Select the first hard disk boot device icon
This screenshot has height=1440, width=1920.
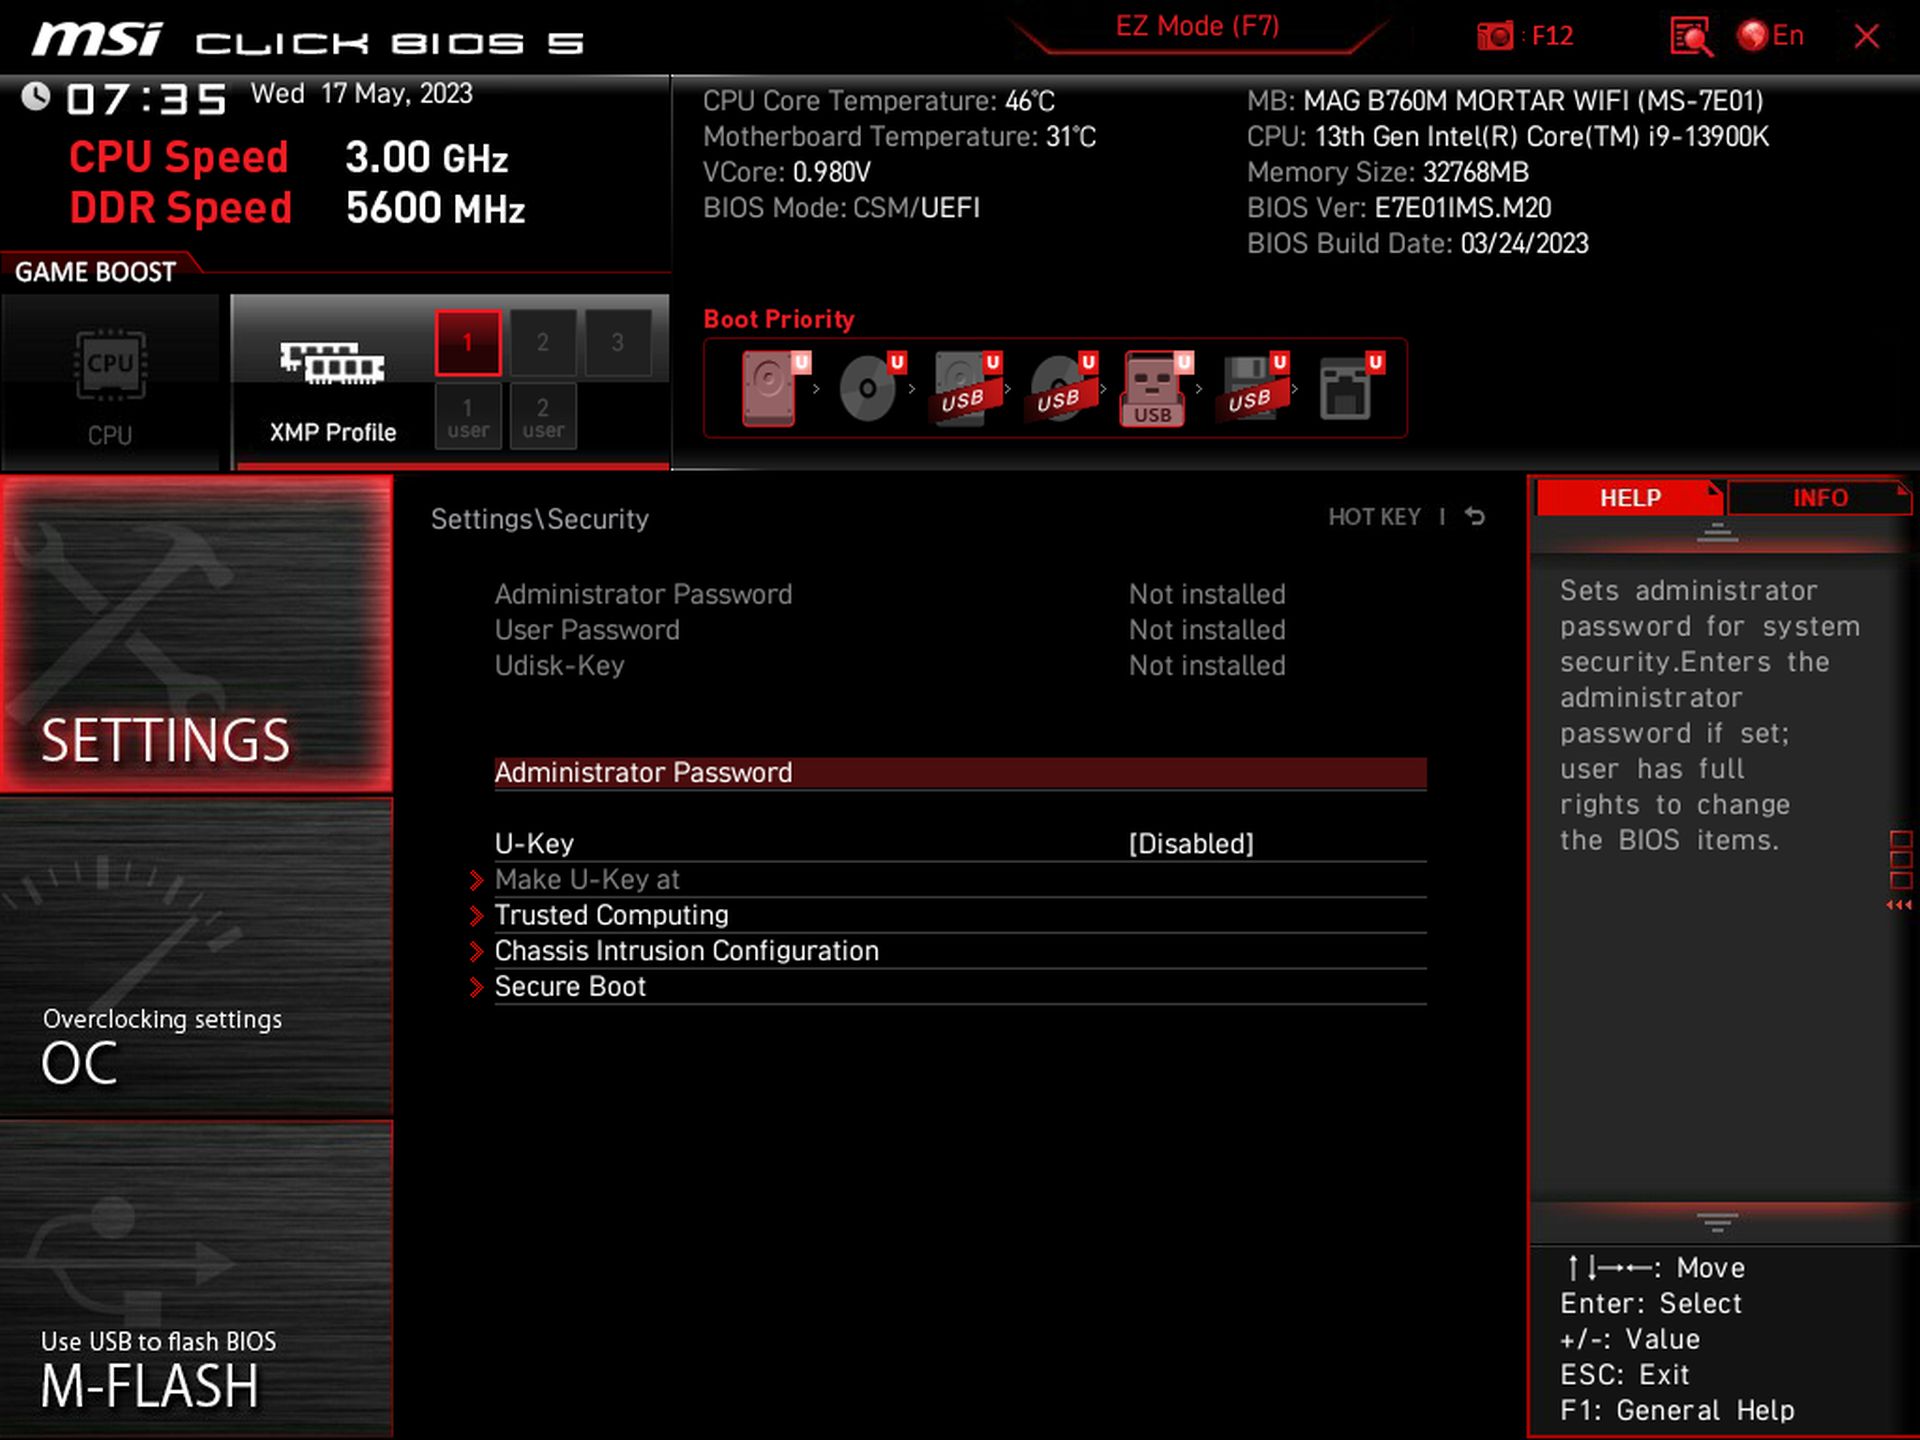(775, 388)
